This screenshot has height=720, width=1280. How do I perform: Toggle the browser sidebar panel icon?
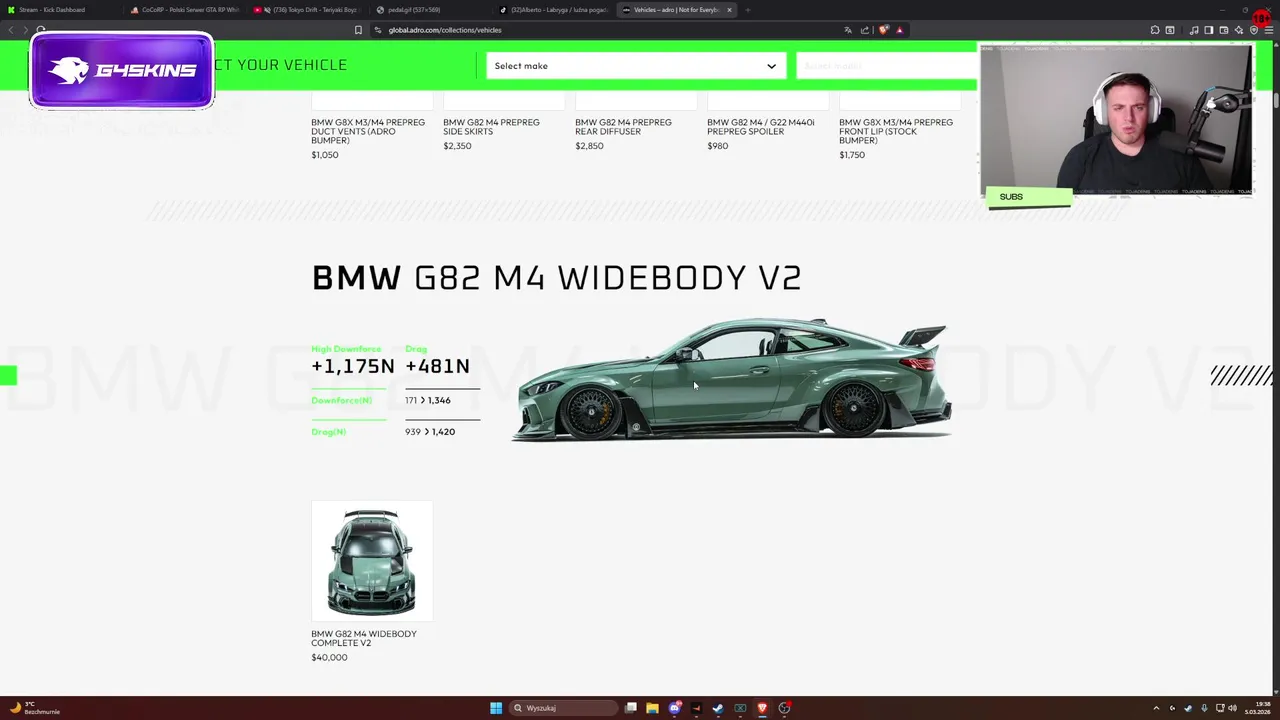[1209, 30]
